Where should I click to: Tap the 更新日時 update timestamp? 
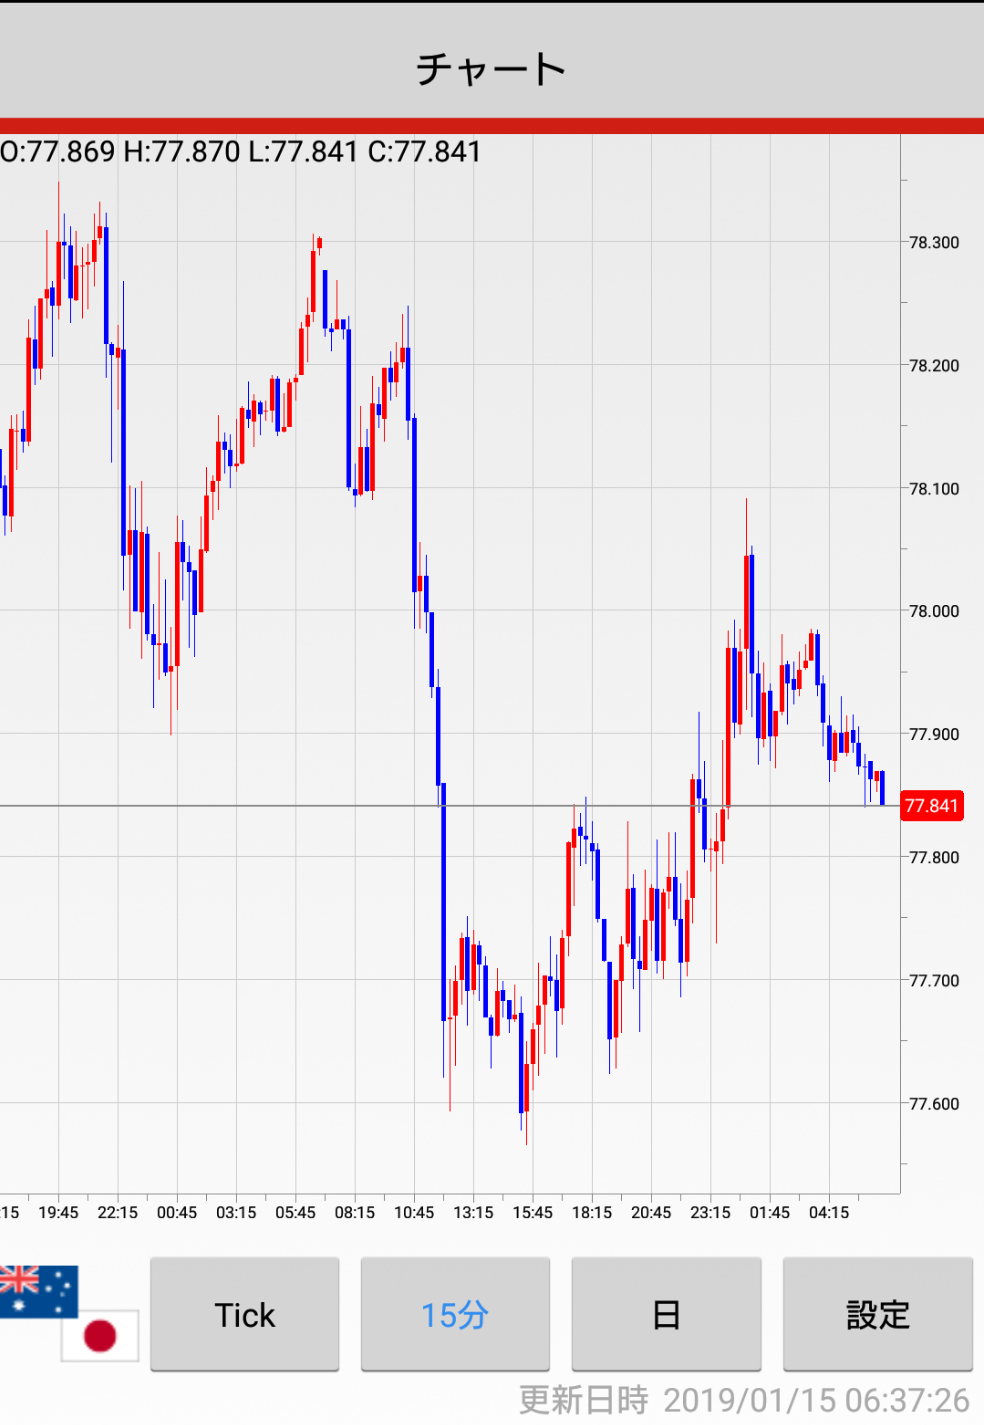[744, 1400]
